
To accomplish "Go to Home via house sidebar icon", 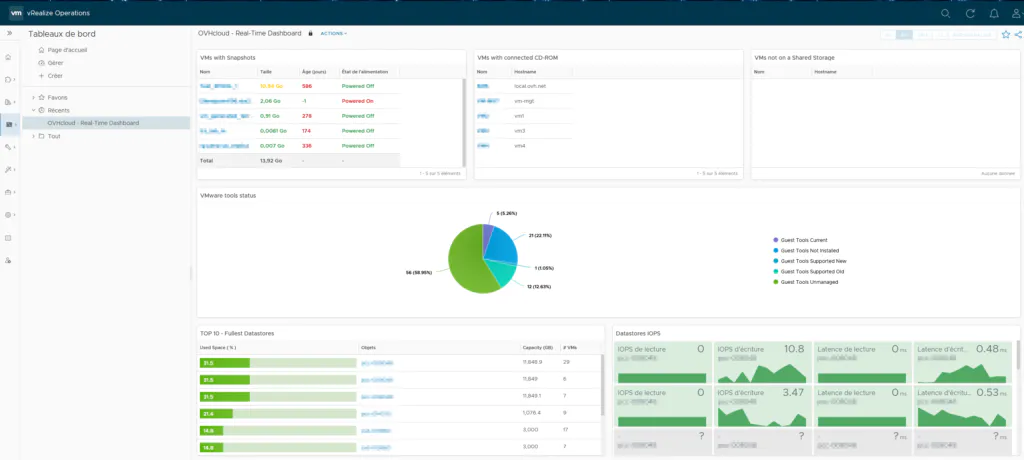I will 8,58.
